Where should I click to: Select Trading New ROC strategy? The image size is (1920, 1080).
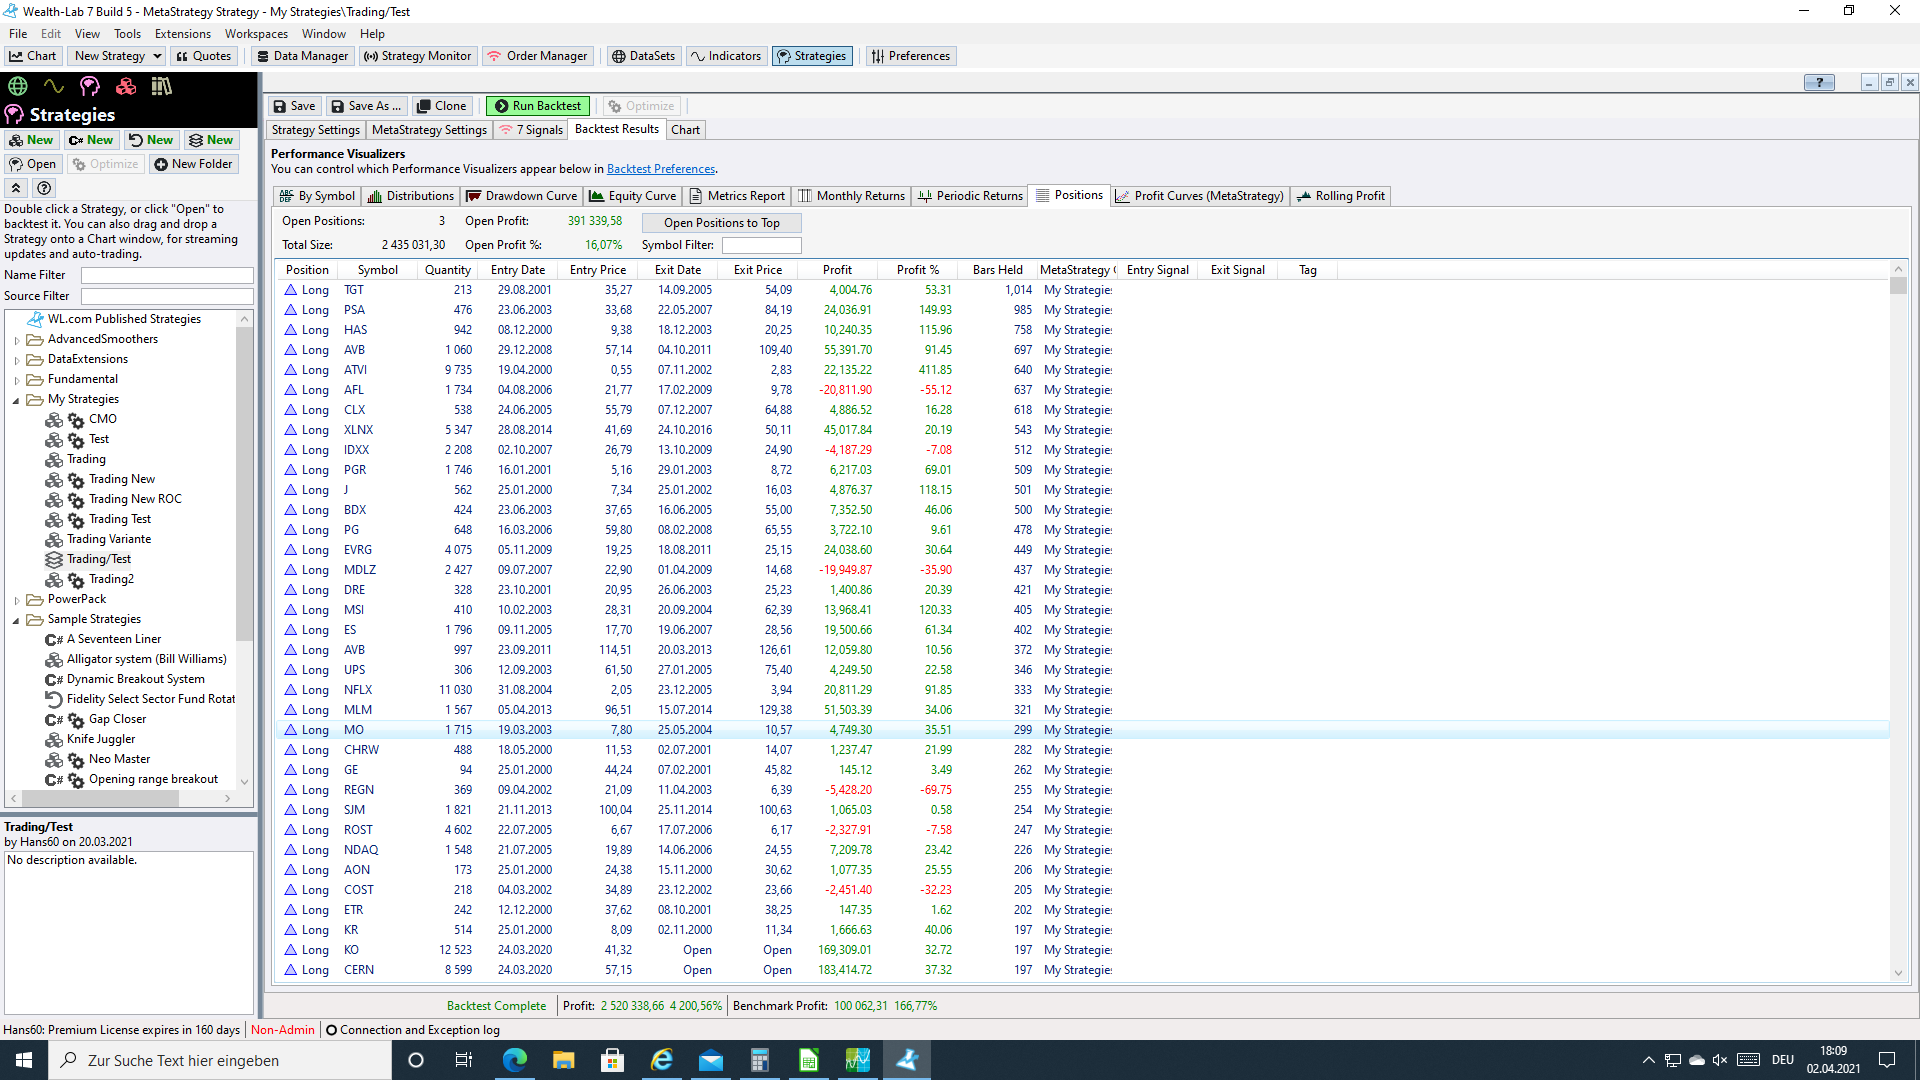click(135, 499)
